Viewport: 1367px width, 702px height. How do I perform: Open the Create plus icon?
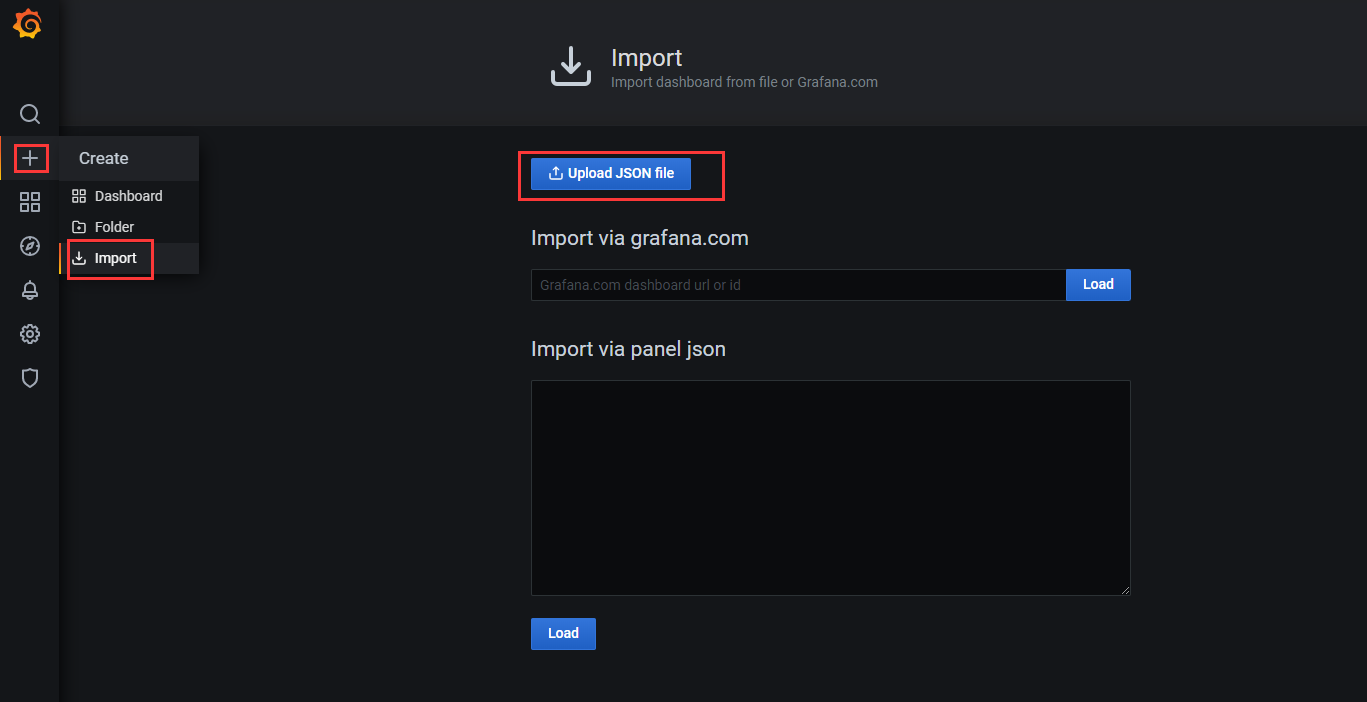click(30, 158)
